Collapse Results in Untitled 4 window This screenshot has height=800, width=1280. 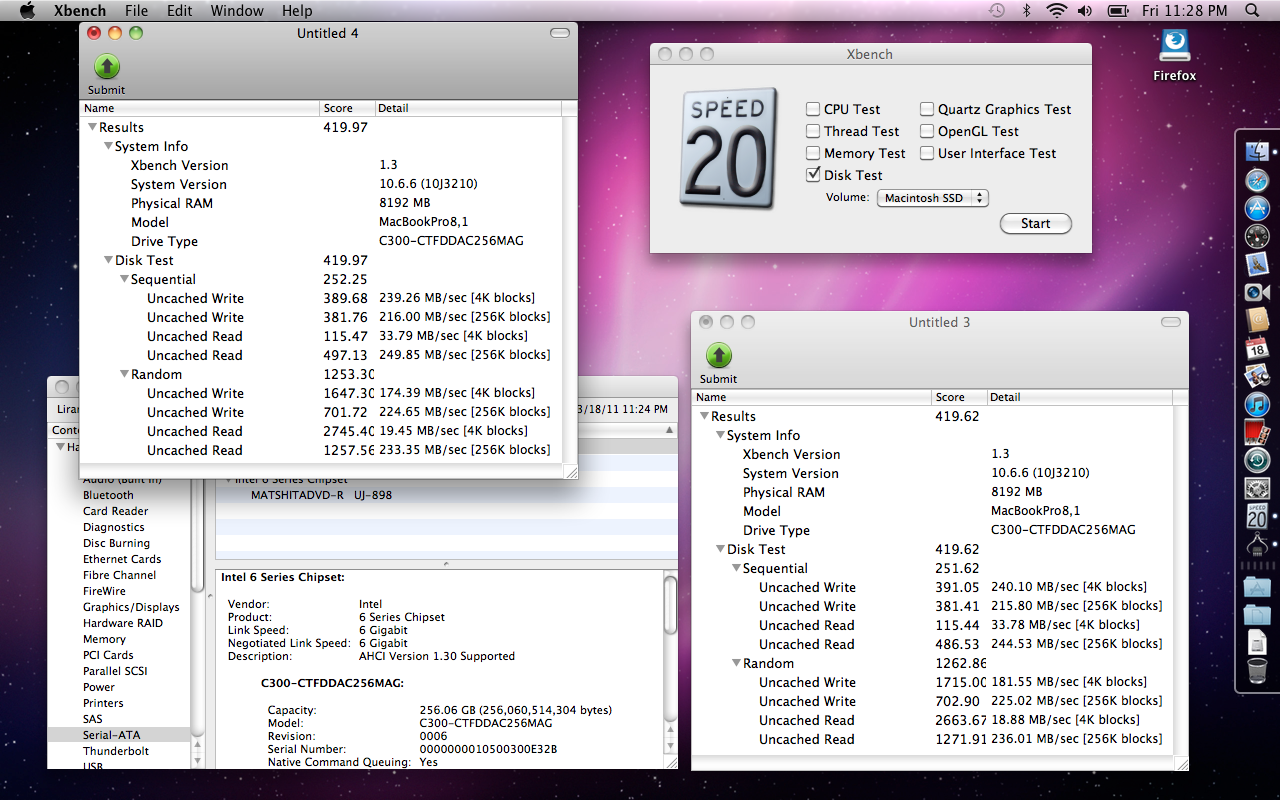pos(93,127)
